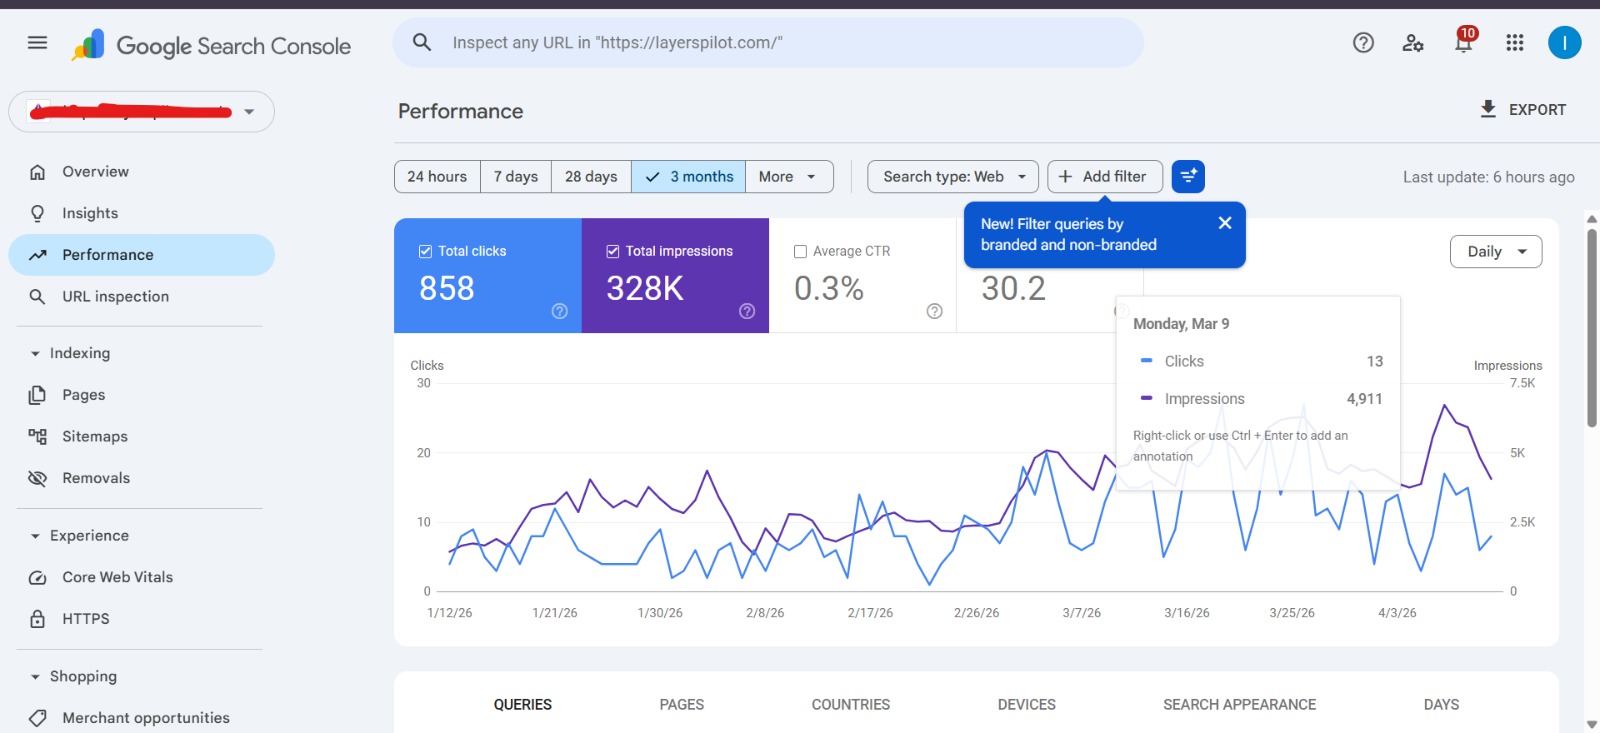Click help icon in Total clicks card
Image resolution: width=1600 pixels, height=733 pixels.
click(560, 311)
